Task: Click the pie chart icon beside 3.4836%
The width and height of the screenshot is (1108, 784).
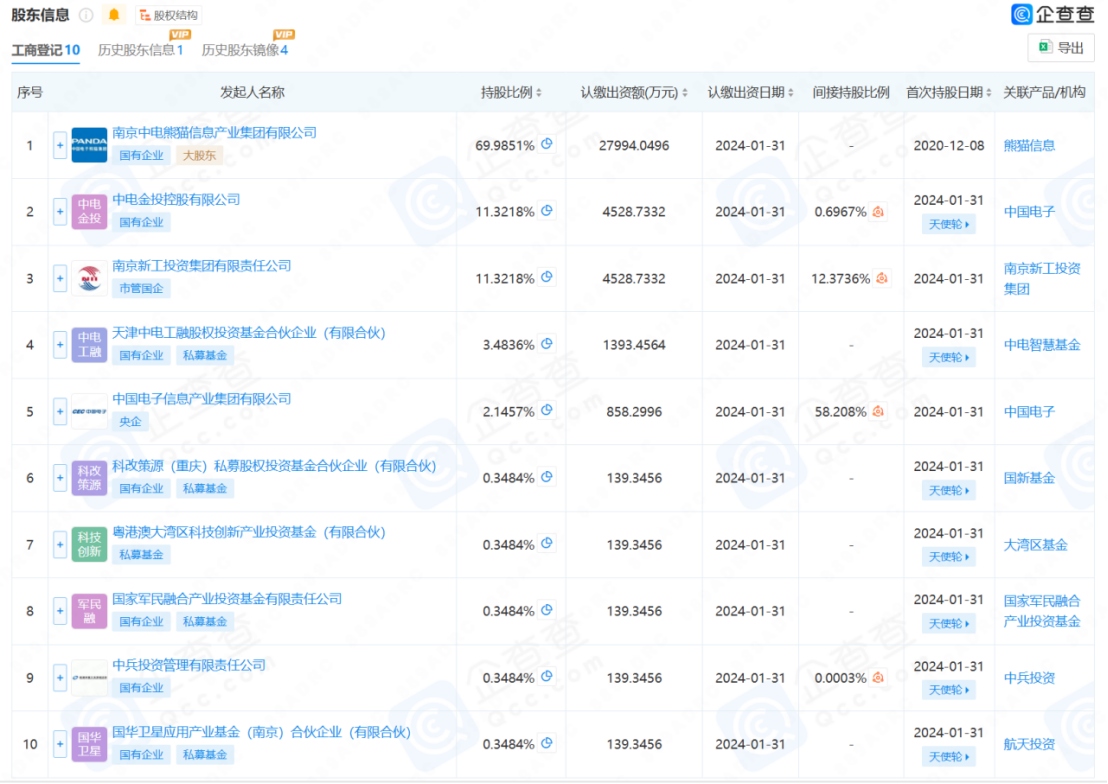Action: tap(547, 344)
